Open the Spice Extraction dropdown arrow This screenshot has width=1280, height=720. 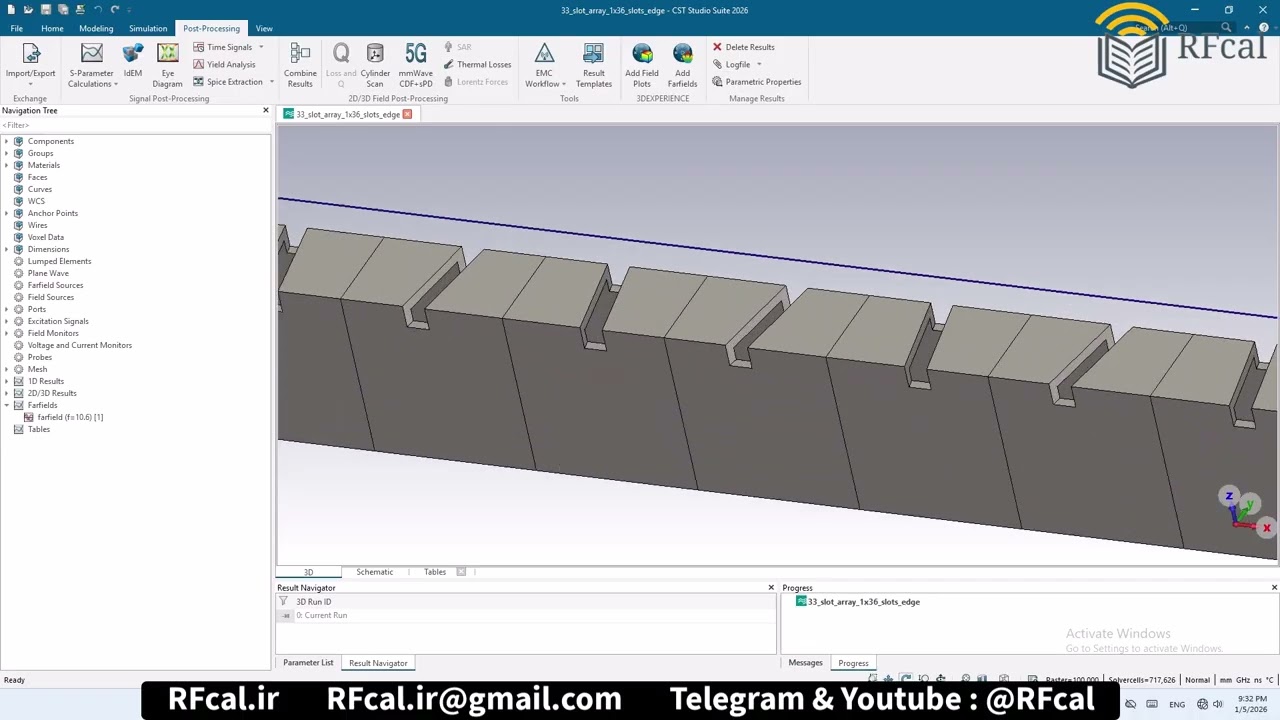[x=271, y=82]
